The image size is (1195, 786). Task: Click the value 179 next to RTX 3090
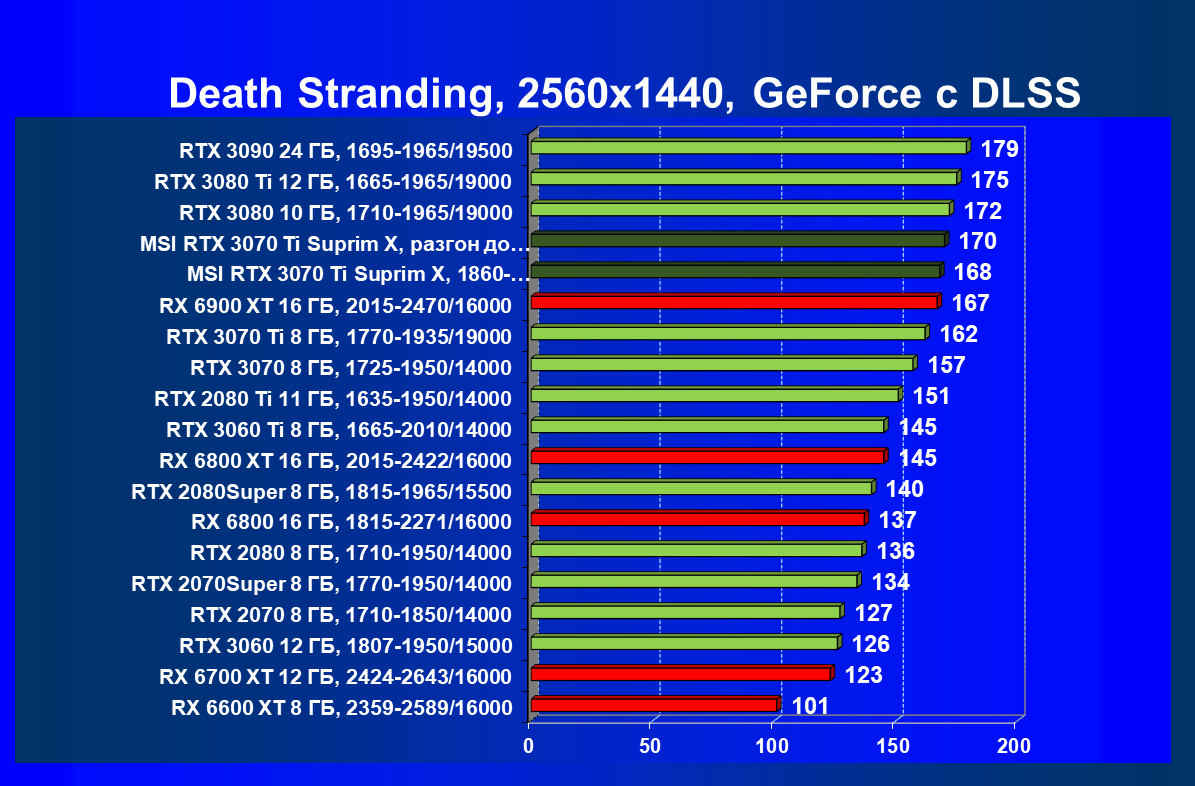click(x=999, y=149)
